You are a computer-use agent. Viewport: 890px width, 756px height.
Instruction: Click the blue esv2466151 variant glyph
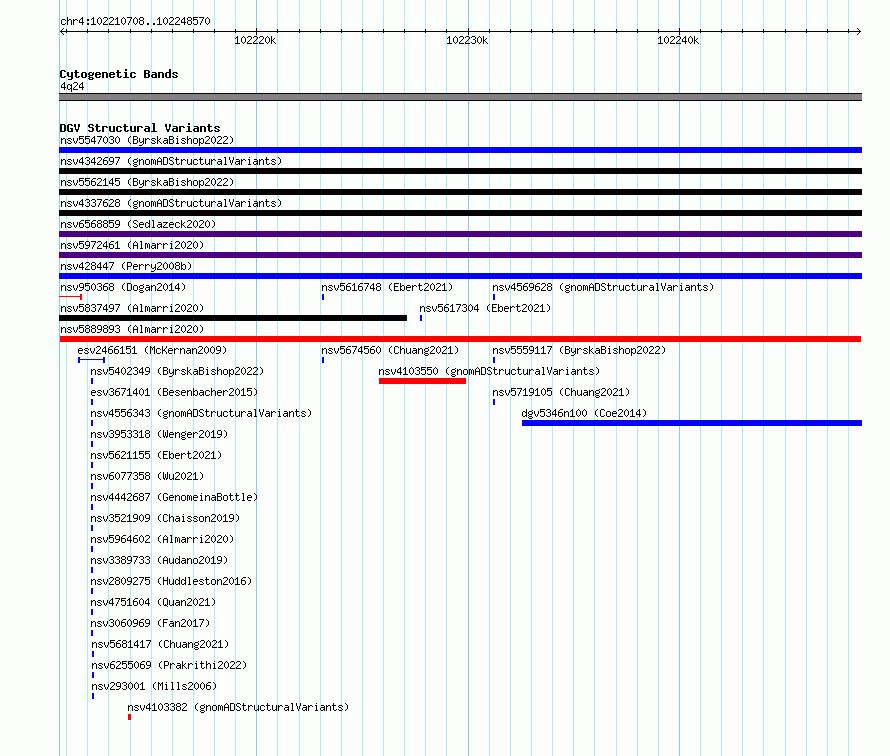[91, 360]
